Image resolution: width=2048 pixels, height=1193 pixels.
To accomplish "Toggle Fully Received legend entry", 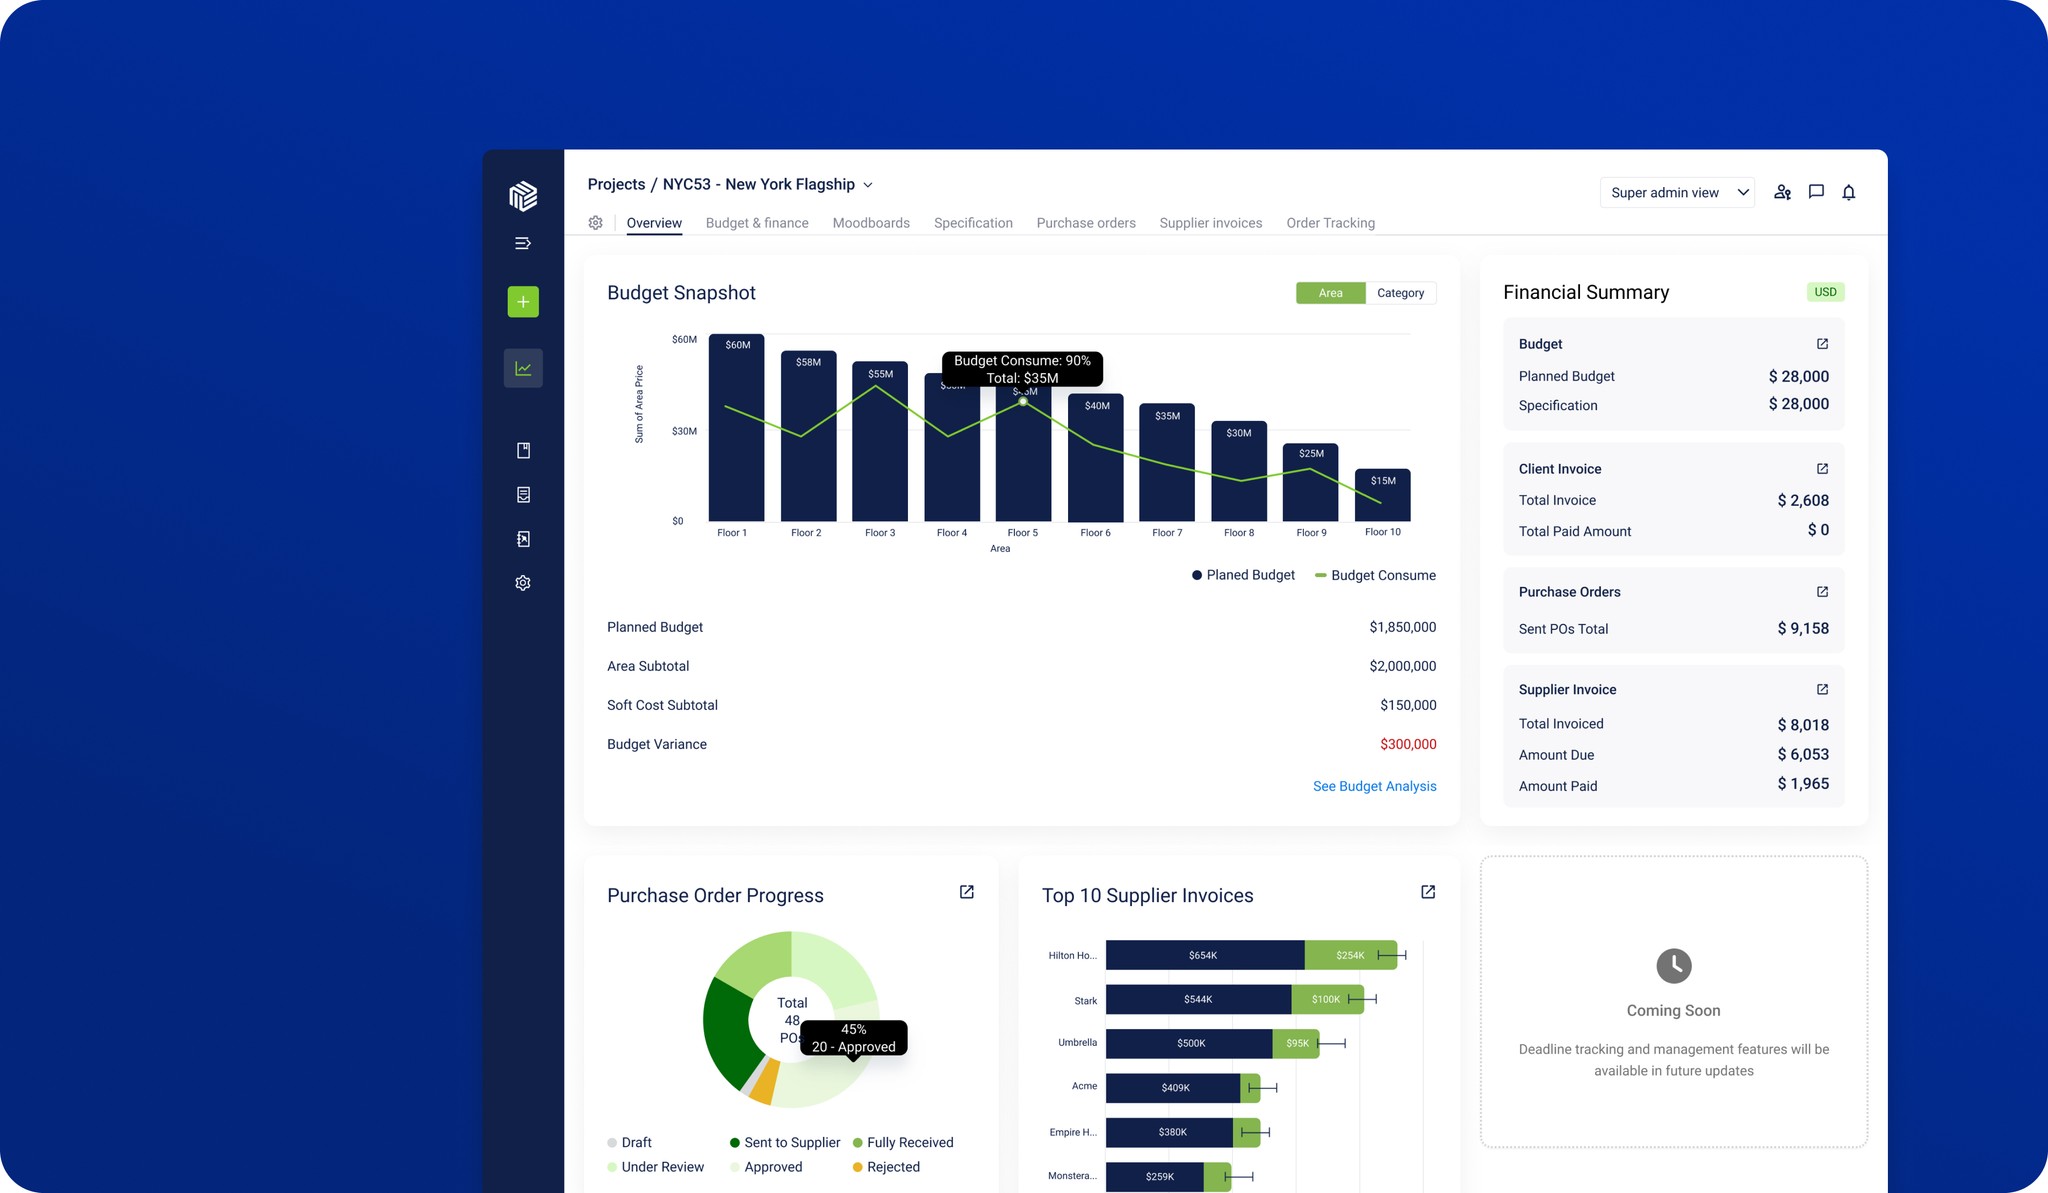I will point(903,1142).
